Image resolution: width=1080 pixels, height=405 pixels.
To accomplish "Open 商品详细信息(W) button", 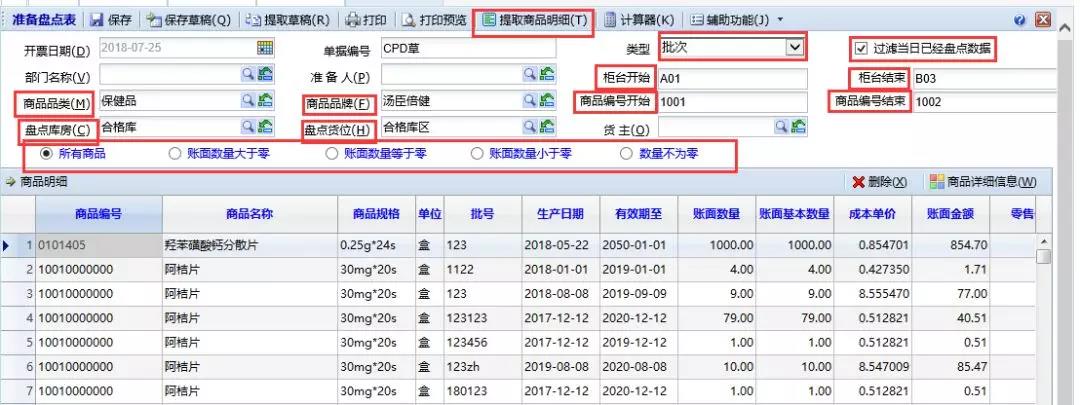I will (x=982, y=181).
